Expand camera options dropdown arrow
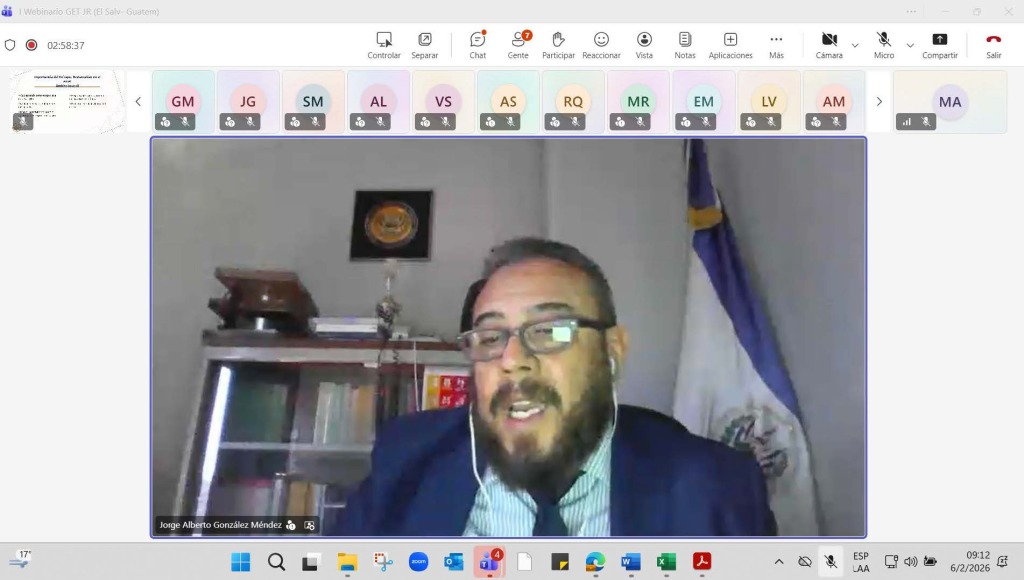Image resolution: width=1024 pixels, height=580 pixels. point(855,45)
